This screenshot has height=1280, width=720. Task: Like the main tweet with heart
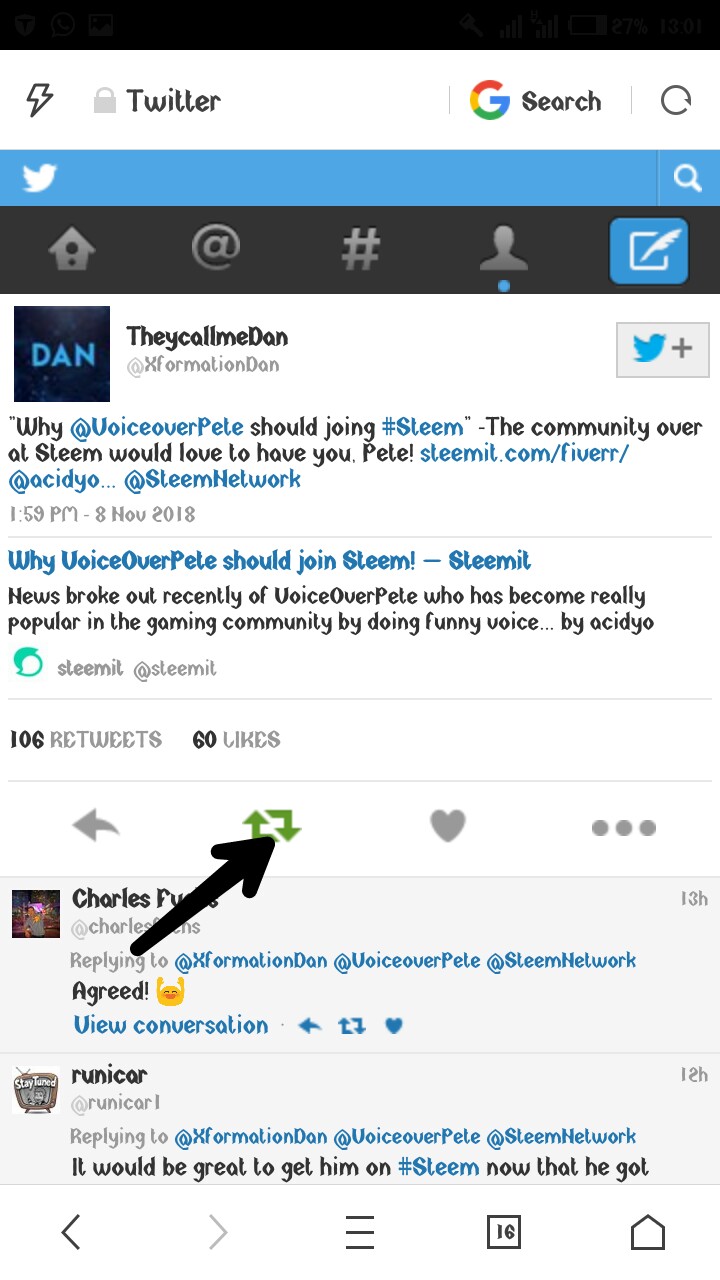tap(448, 826)
